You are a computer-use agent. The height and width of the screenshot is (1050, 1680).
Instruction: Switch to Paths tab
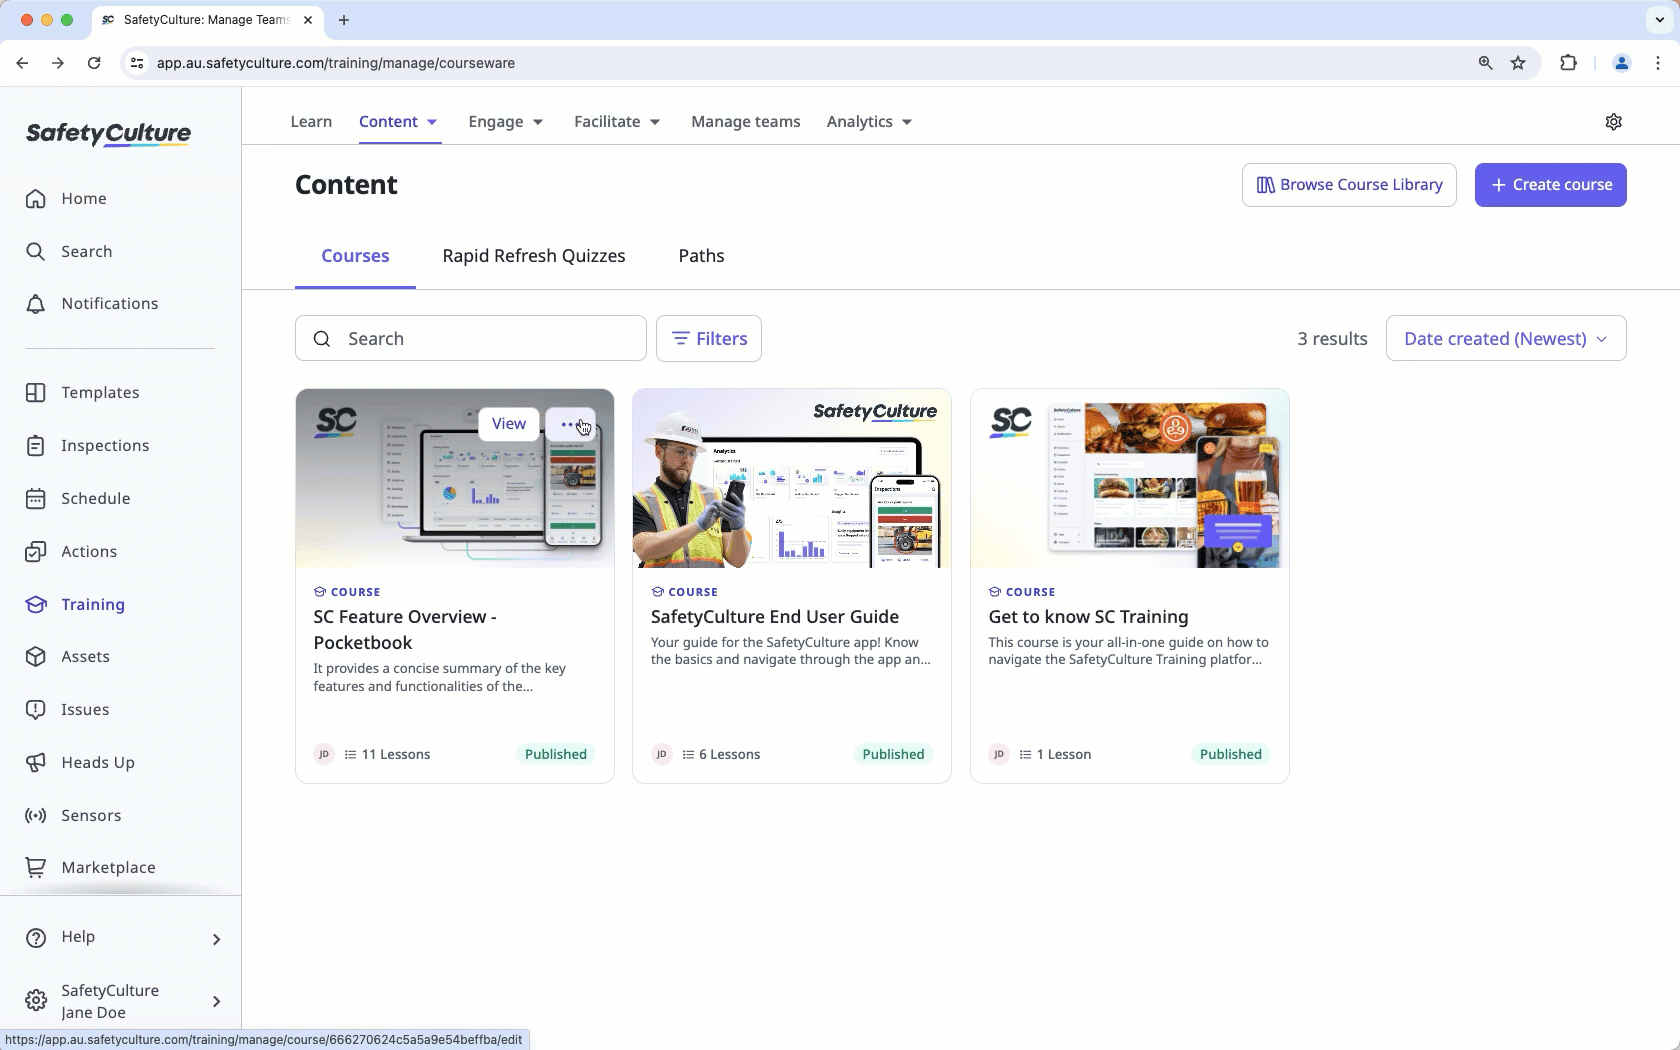[x=701, y=256]
